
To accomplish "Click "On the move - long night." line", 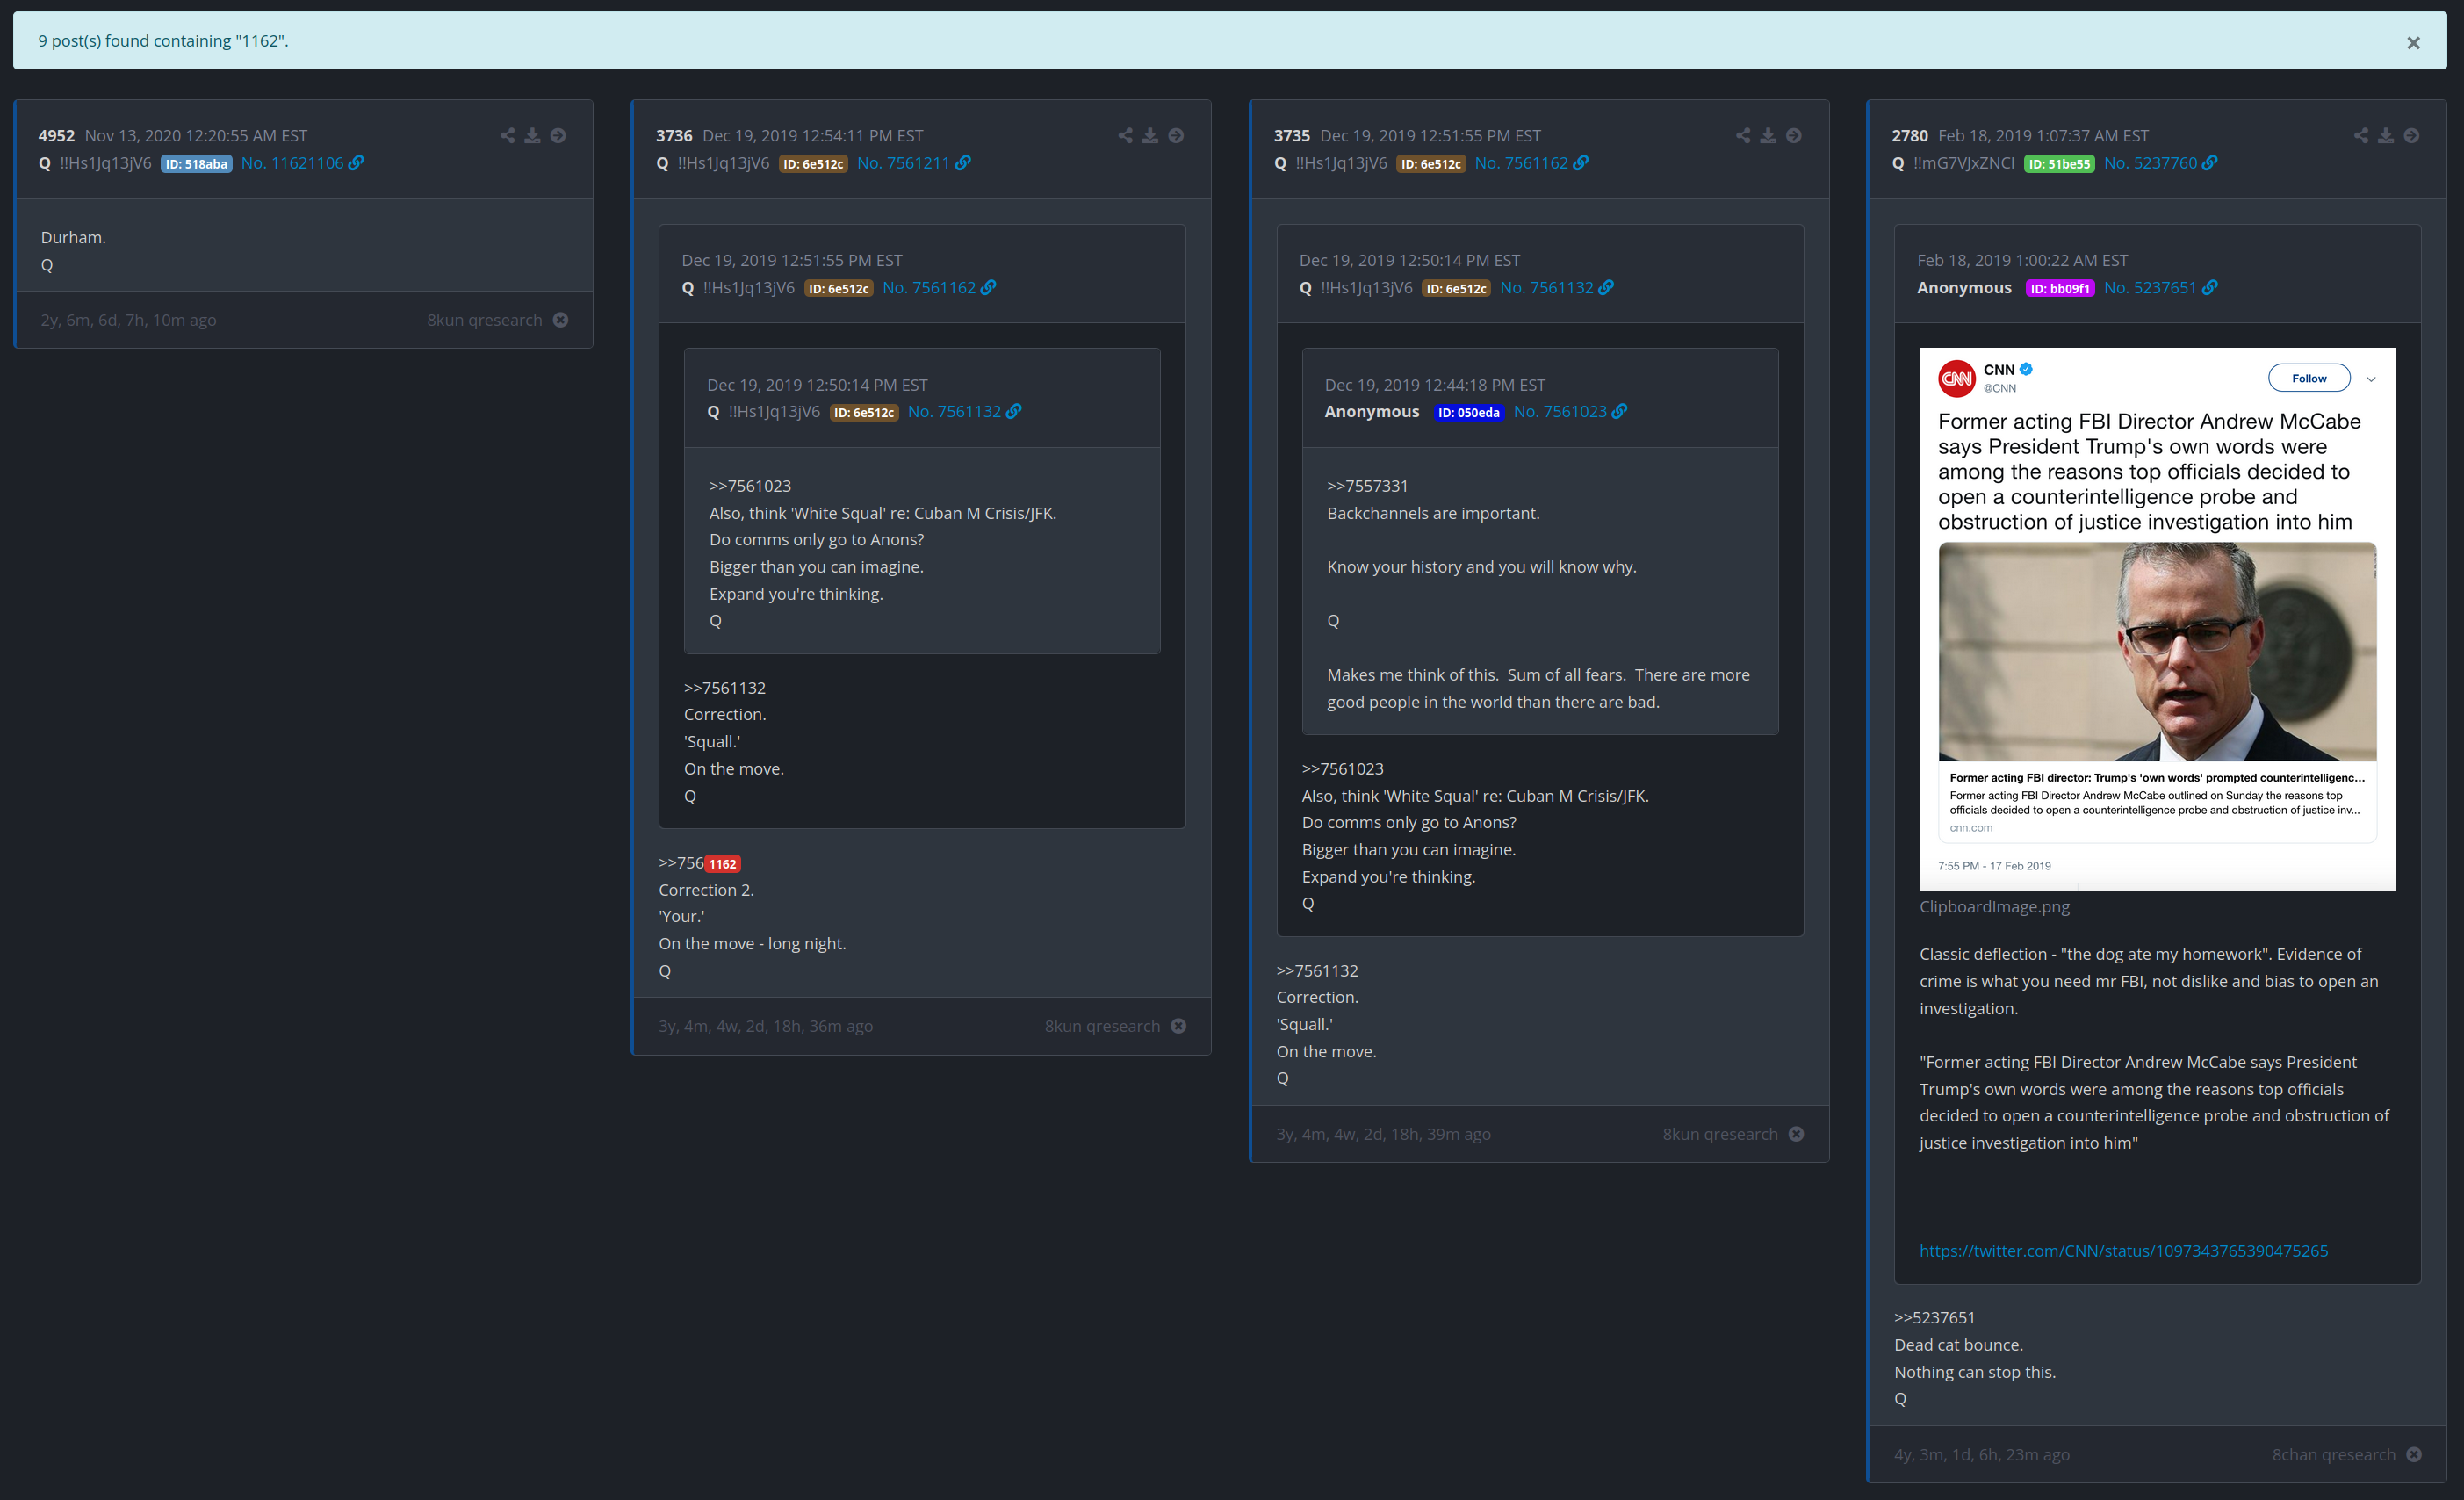I will tap(752, 944).
